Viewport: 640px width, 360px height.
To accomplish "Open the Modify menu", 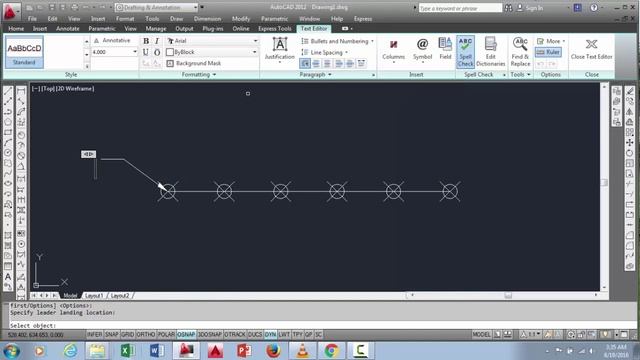I will pos(241,19).
